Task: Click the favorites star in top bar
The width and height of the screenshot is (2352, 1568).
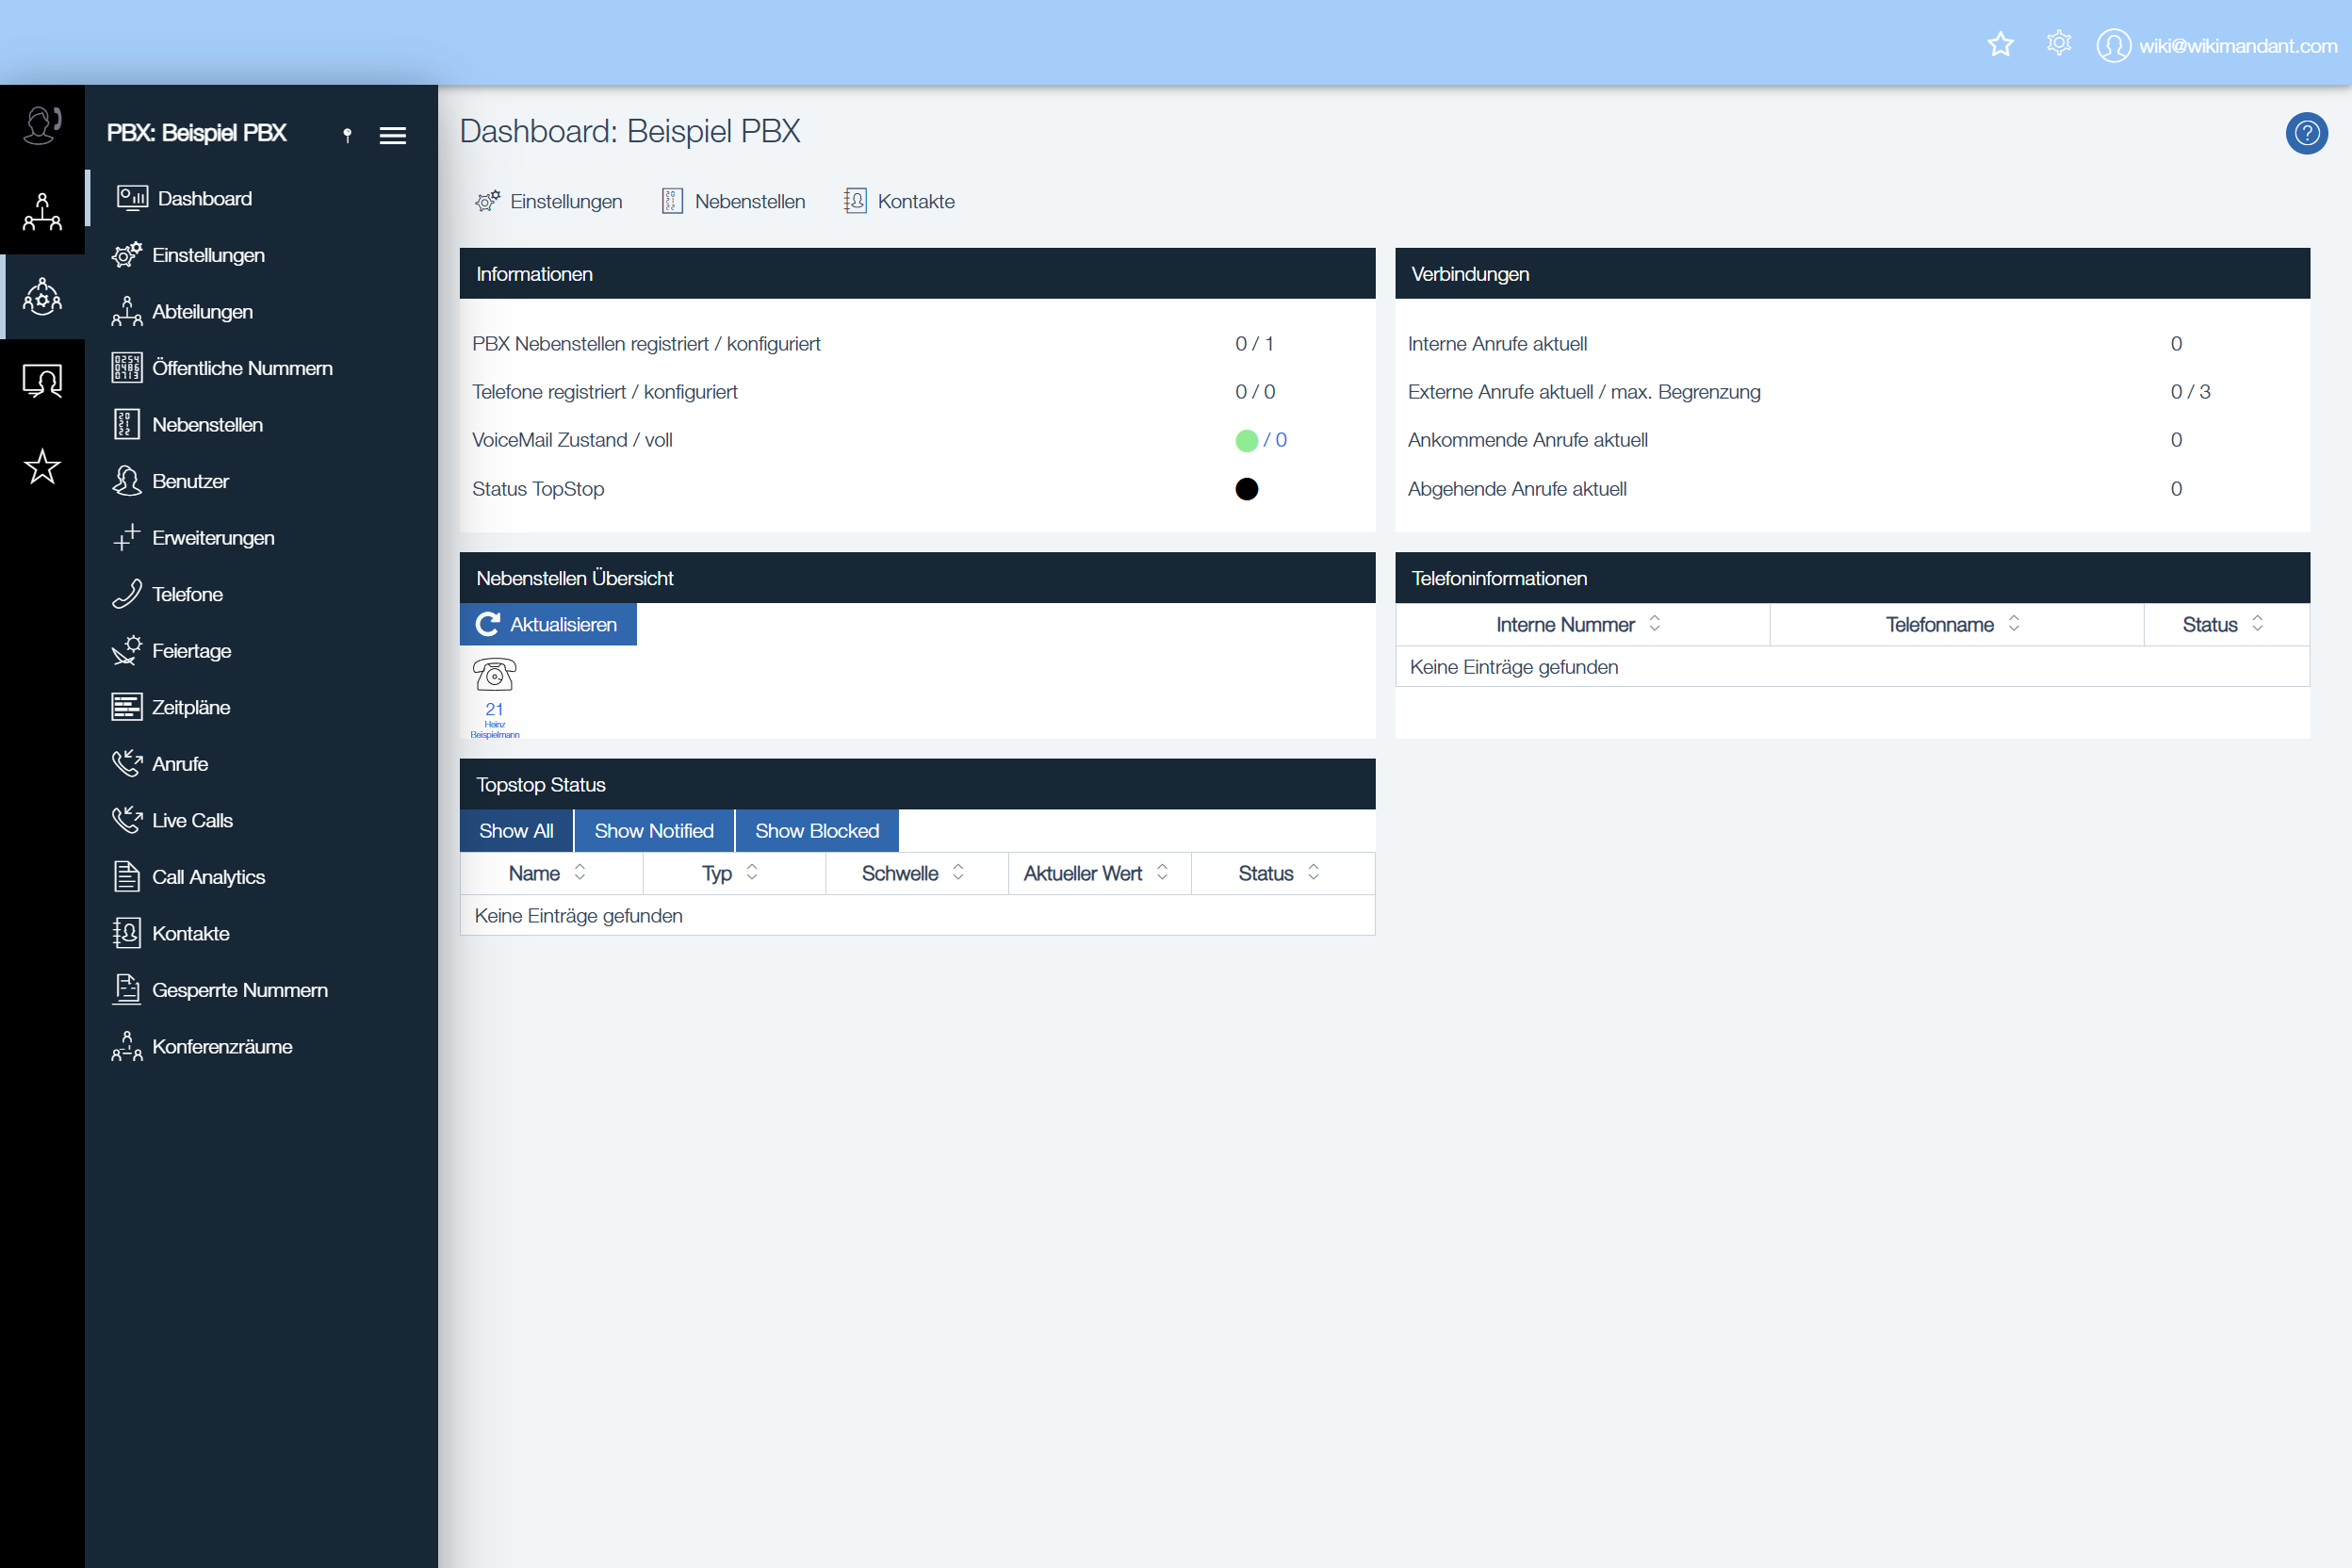Action: [2000, 45]
